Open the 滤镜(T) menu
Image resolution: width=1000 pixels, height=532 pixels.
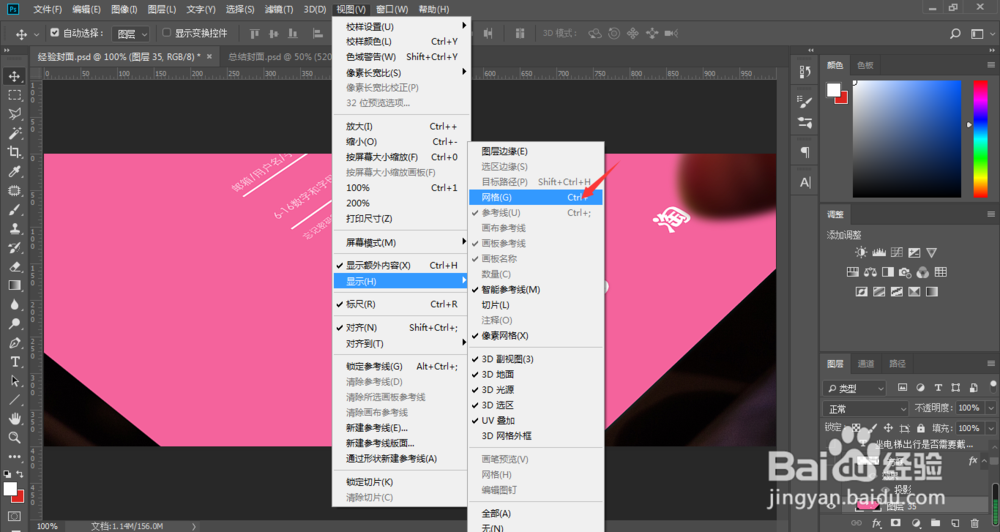point(278,10)
